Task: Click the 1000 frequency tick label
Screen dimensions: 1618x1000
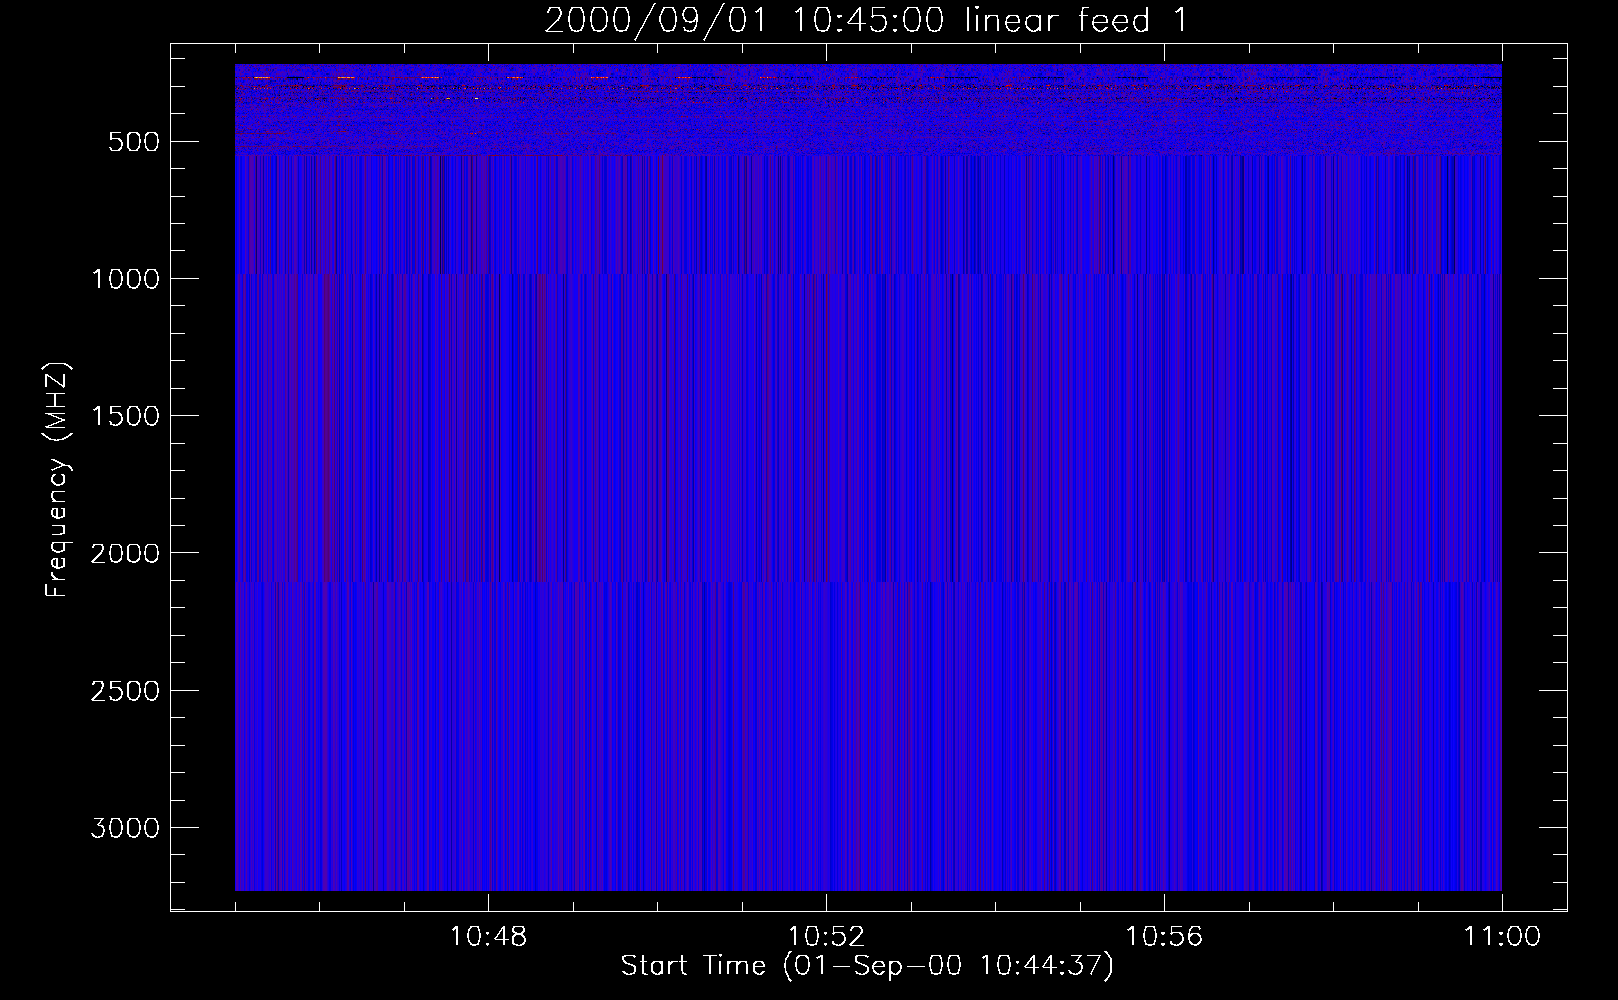Action: click(125, 279)
